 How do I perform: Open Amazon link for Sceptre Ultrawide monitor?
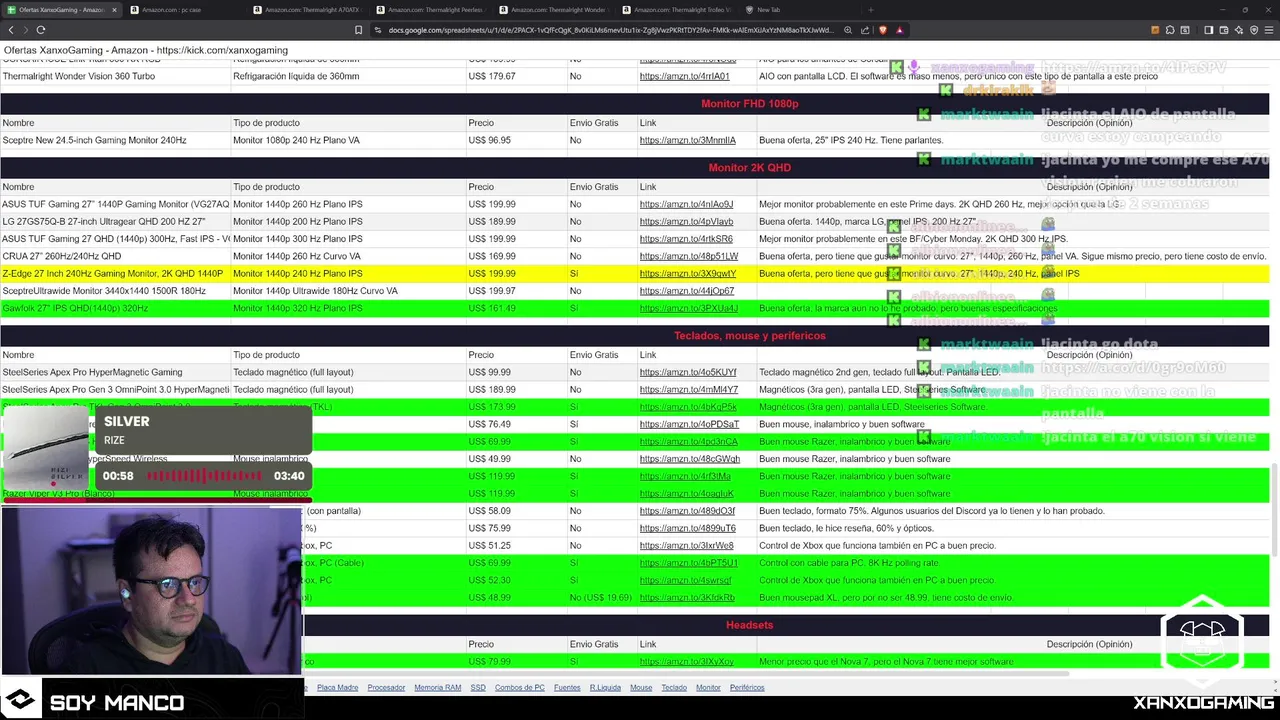(687, 291)
